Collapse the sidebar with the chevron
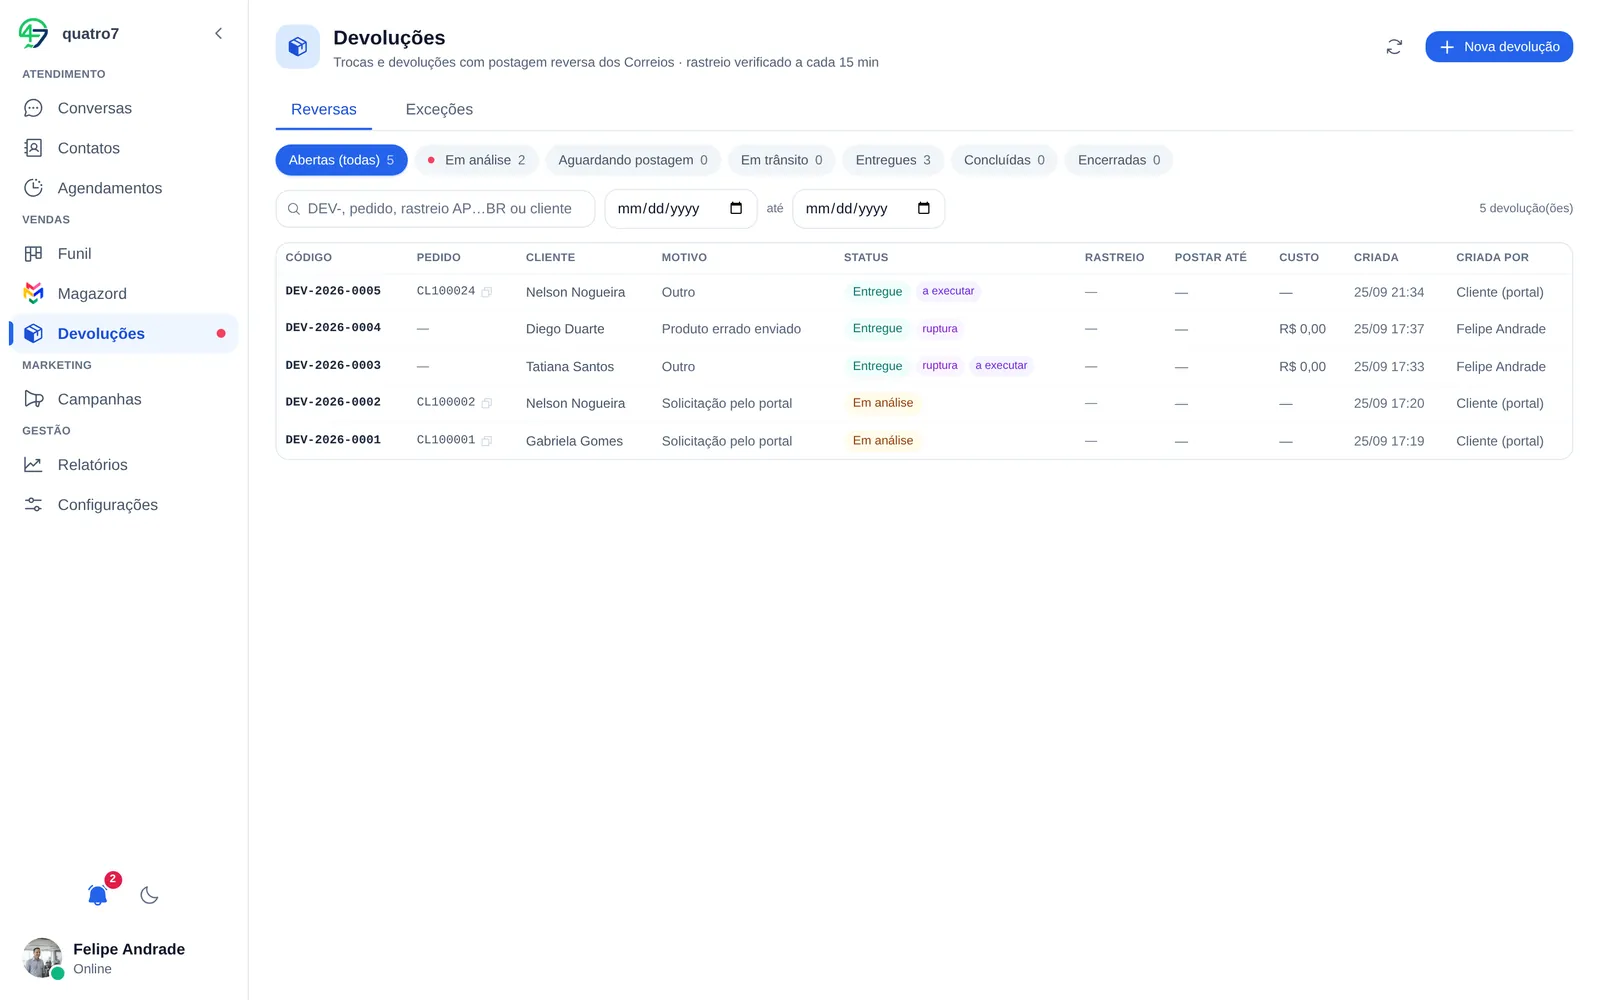The width and height of the screenshot is (1600, 1000). coord(218,33)
